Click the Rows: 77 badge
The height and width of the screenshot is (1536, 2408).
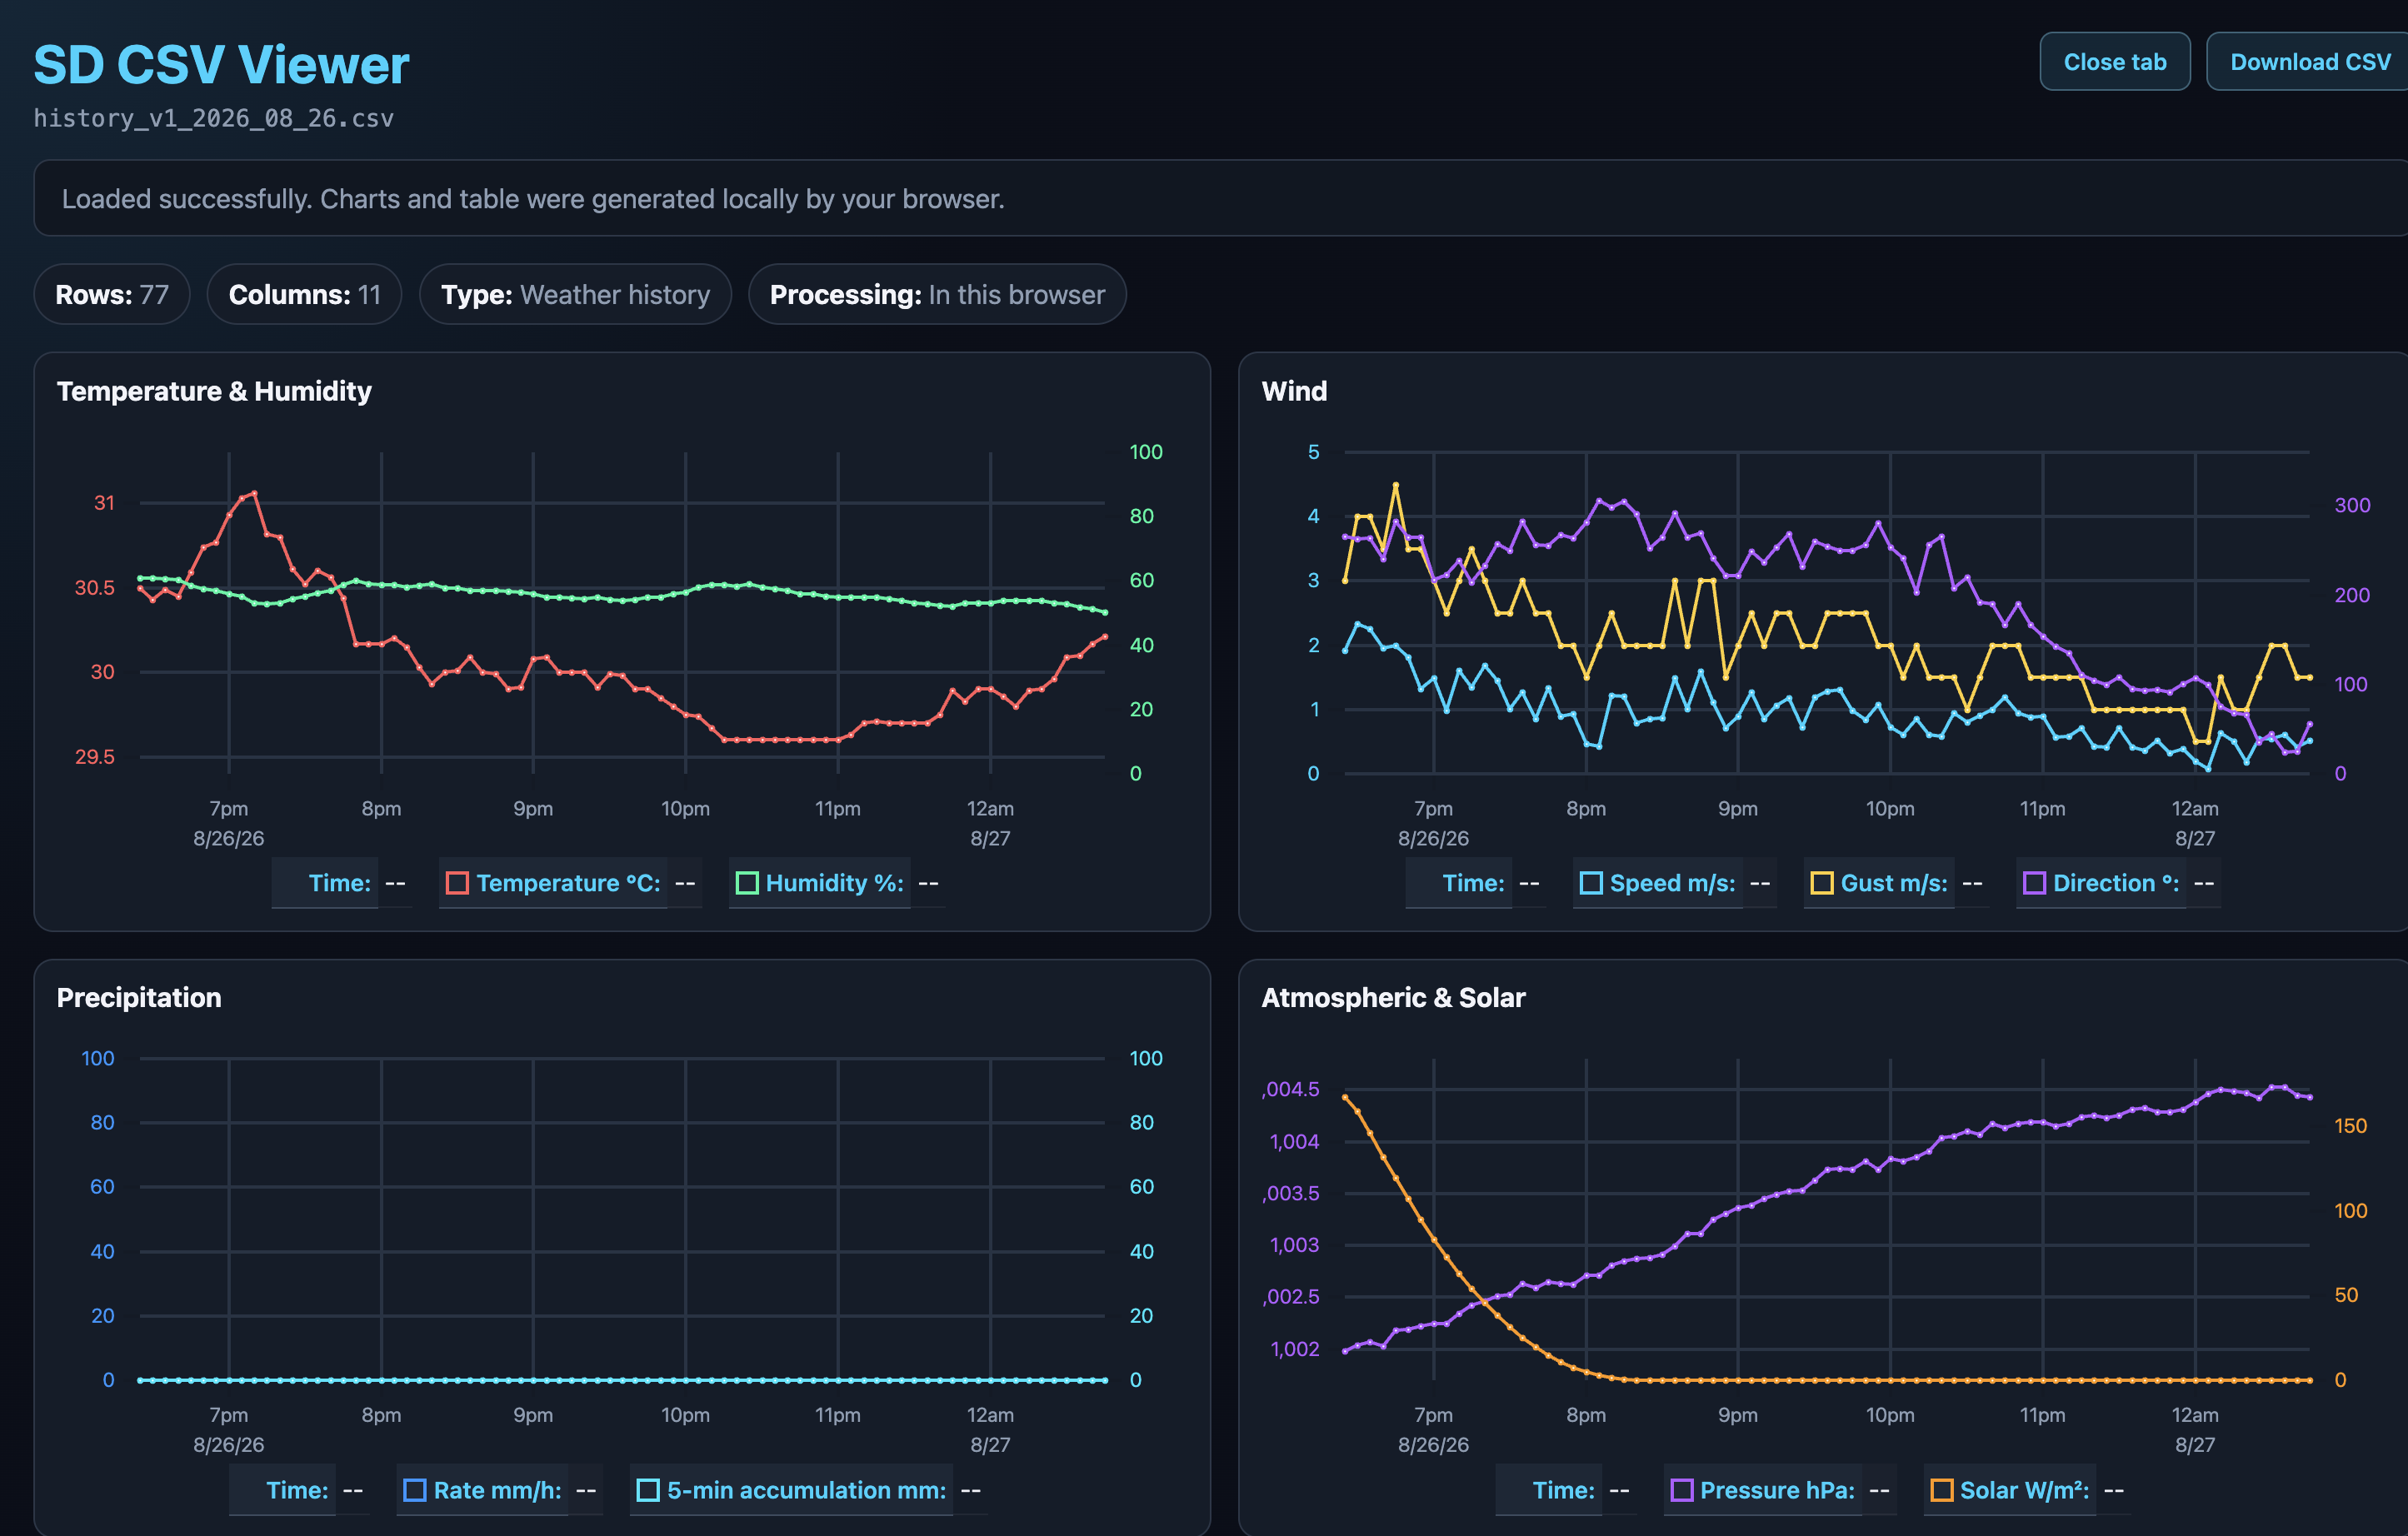[112, 294]
